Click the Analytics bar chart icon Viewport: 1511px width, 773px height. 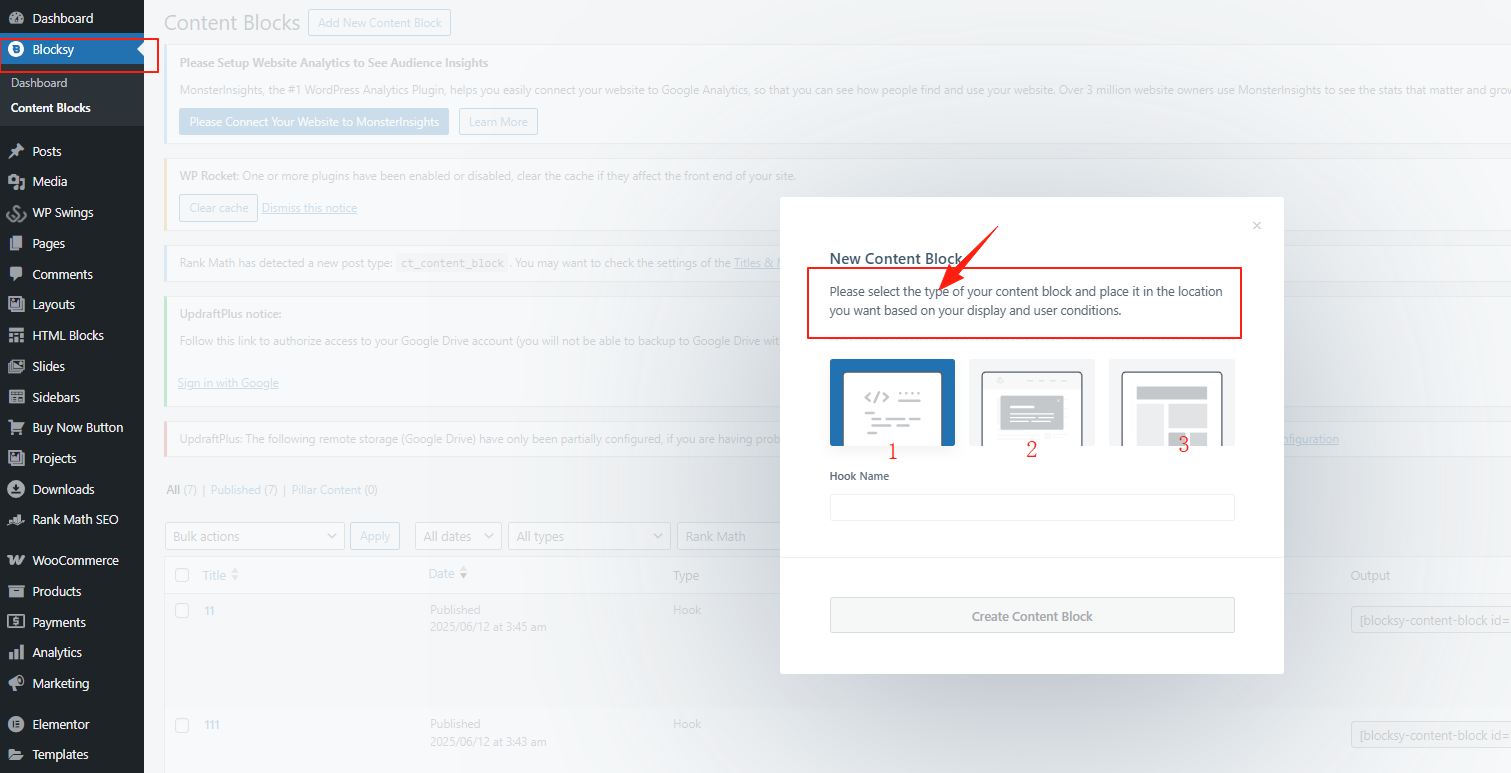tap(16, 652)
